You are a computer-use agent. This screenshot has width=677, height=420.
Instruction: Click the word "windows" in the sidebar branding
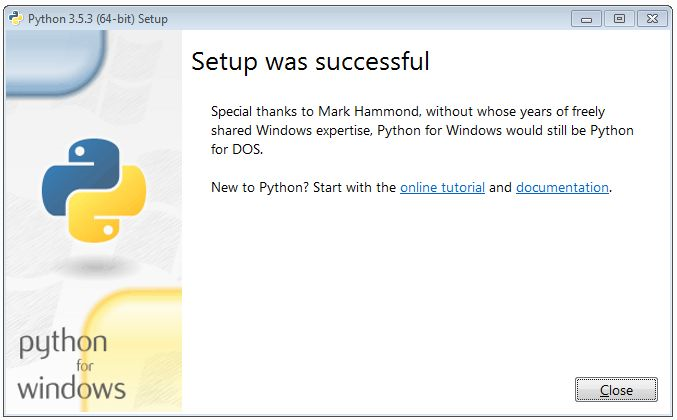[x=72, y=388]
